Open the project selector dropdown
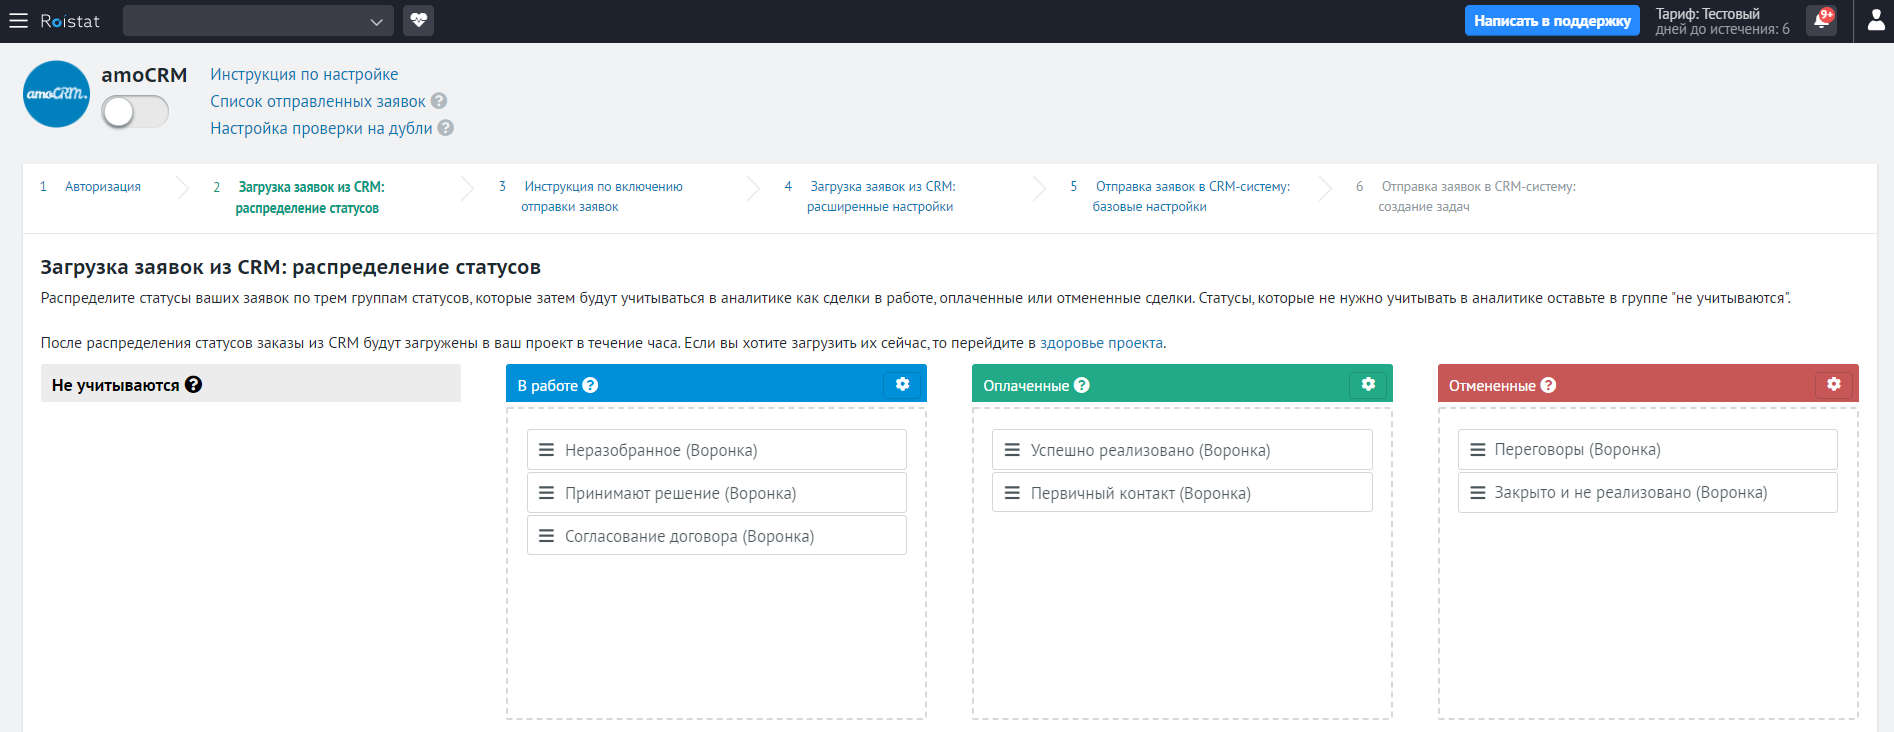 point(258,21)
